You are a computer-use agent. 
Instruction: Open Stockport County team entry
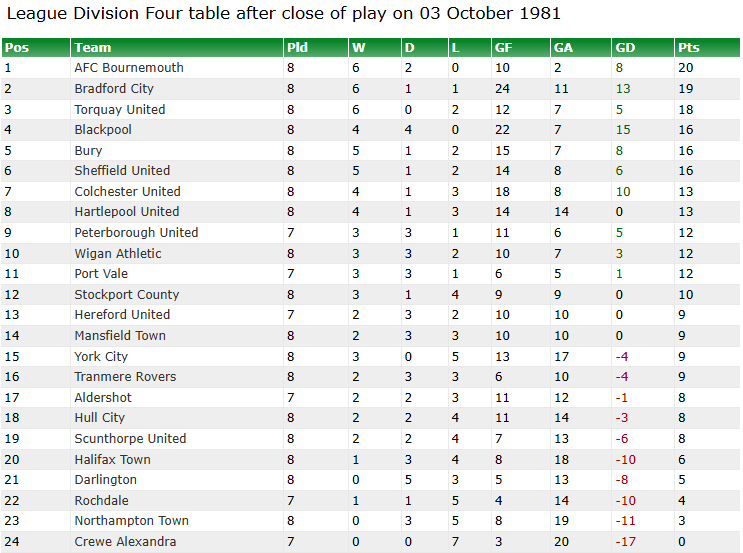tap(127, 295)
